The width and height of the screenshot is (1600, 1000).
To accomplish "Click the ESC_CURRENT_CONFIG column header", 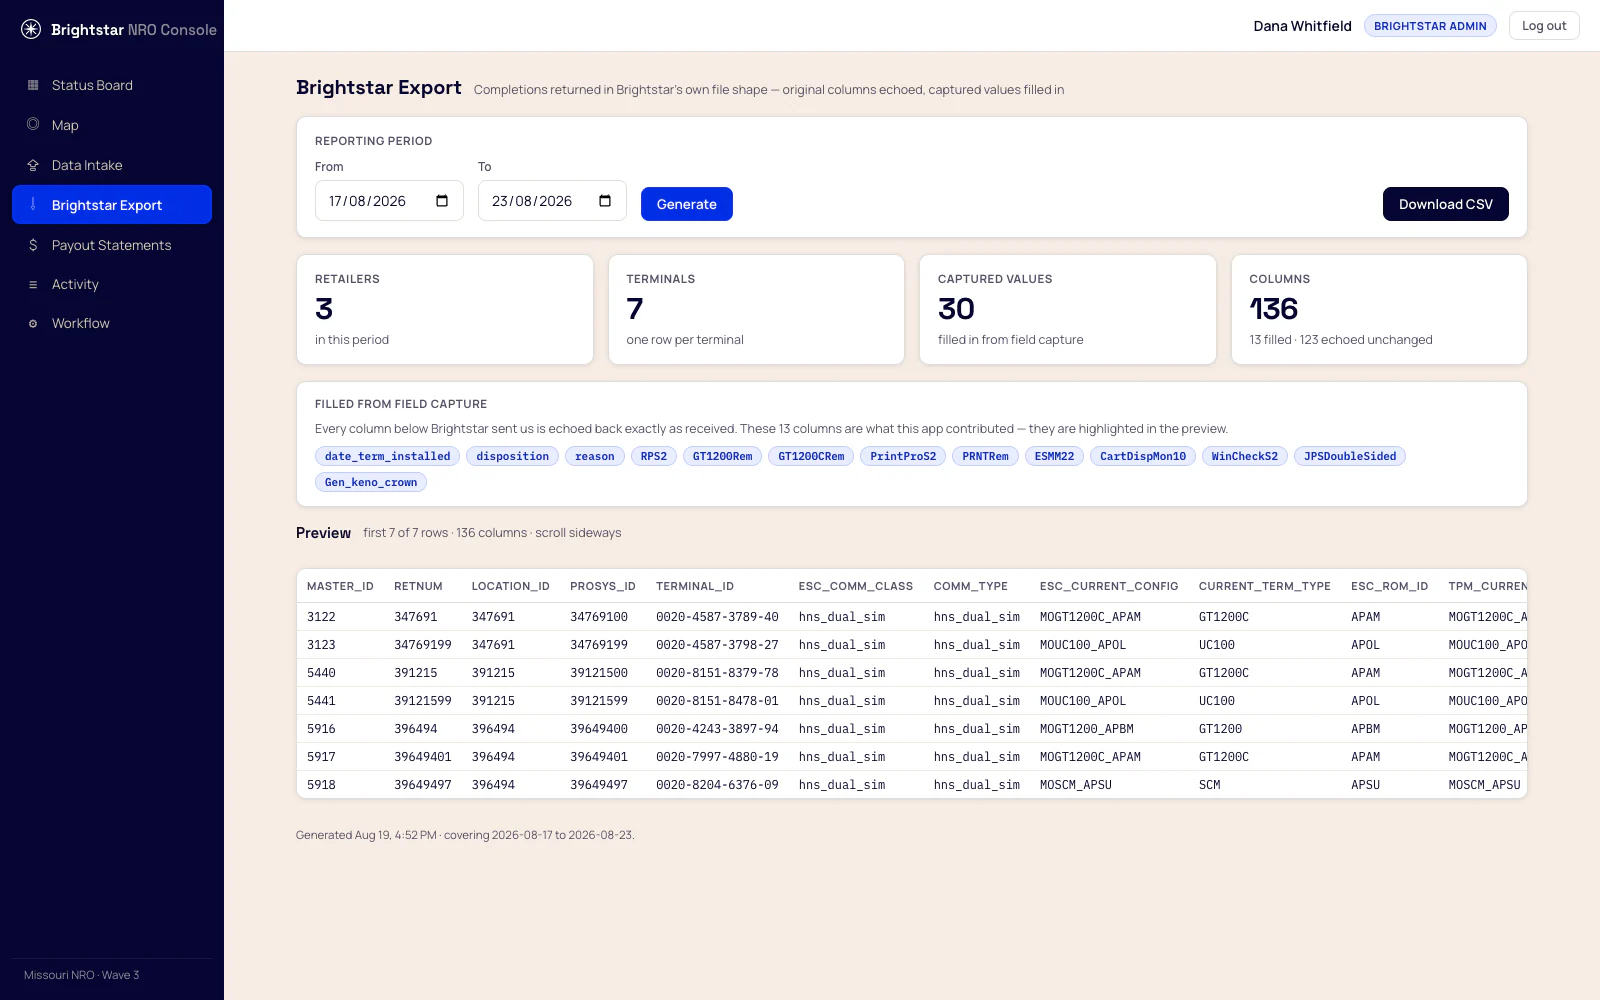I will 1109,586.
